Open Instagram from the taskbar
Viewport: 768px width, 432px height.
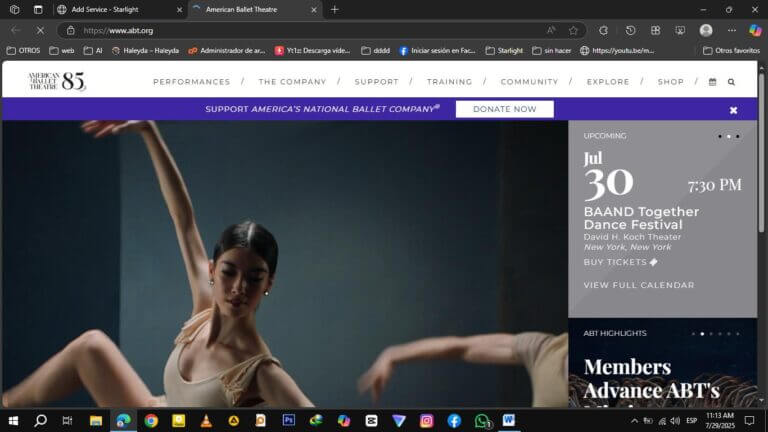426,421
